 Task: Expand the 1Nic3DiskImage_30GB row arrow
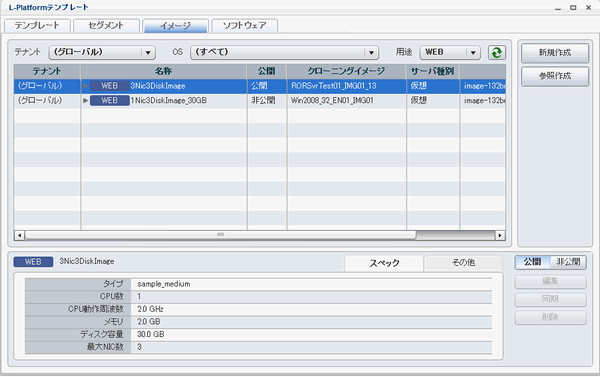86,100
